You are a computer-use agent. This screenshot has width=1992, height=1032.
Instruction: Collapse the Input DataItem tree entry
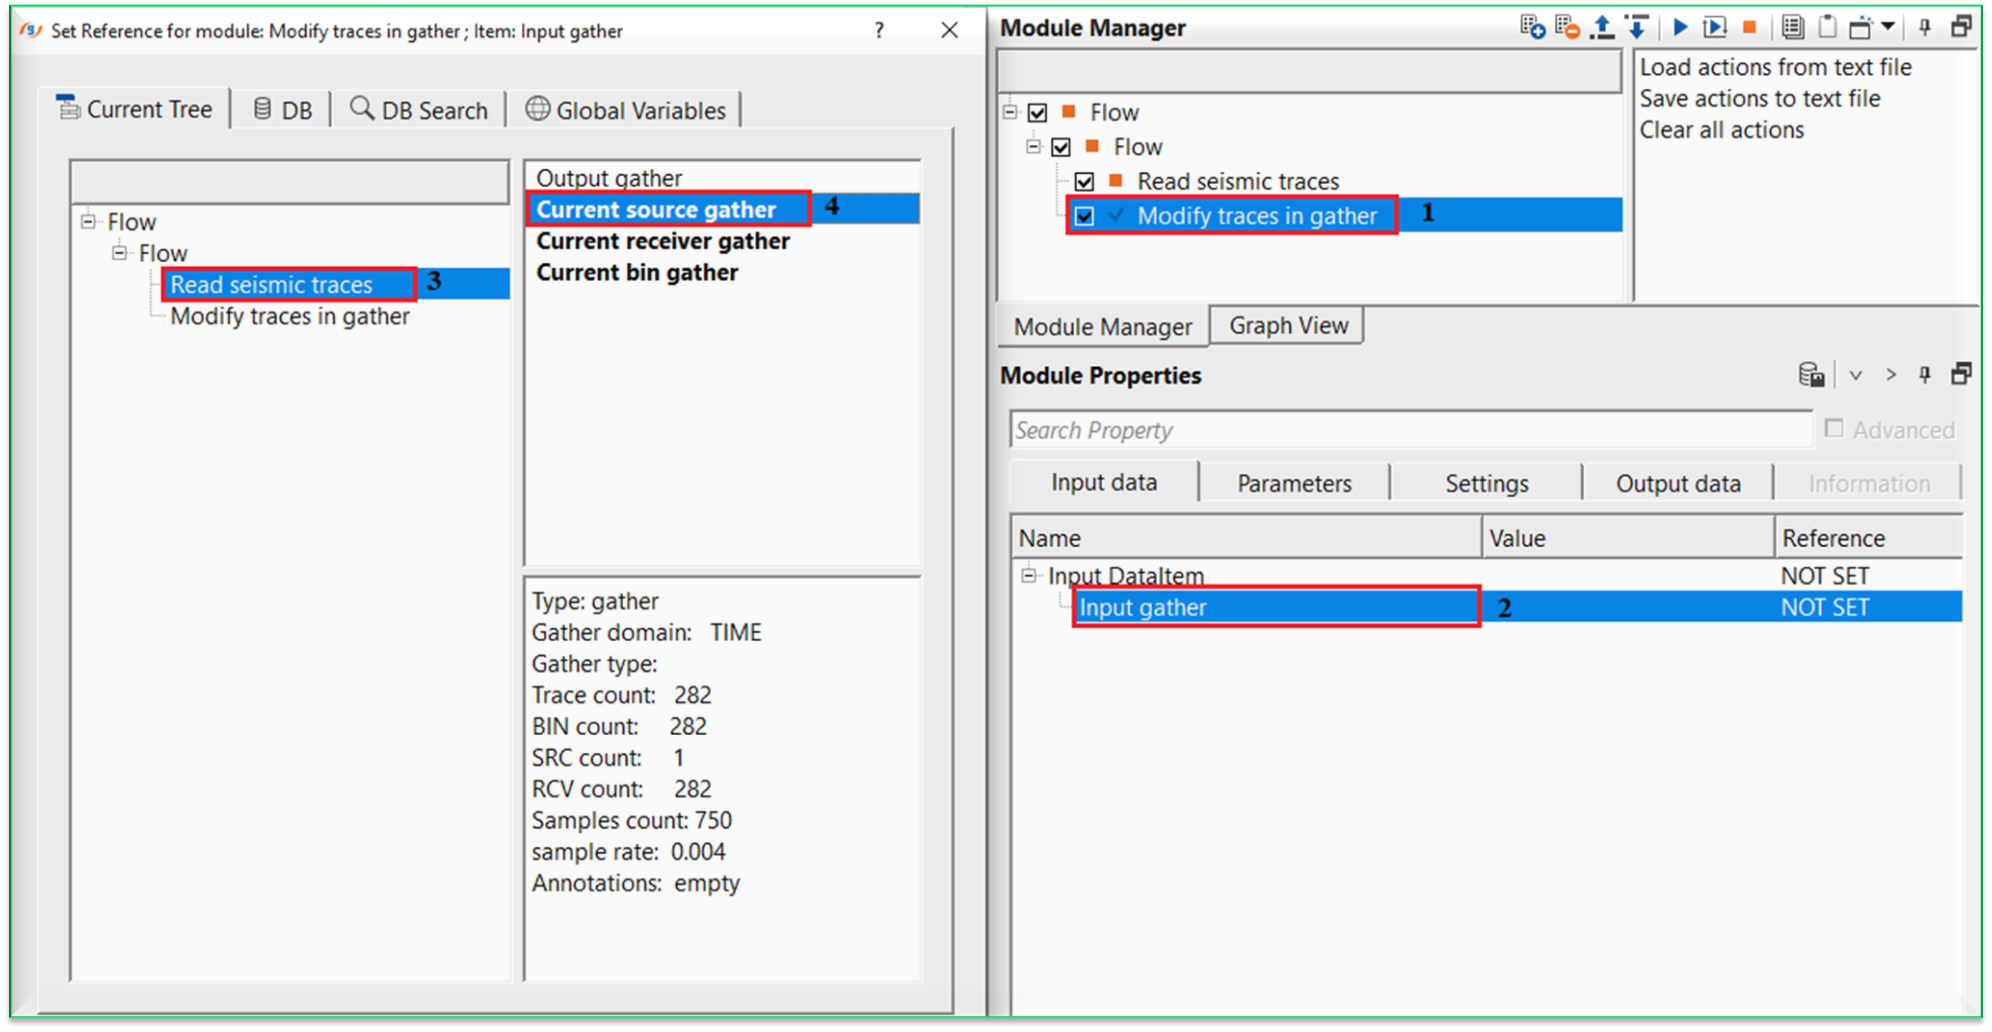[x=1027, y=575]
